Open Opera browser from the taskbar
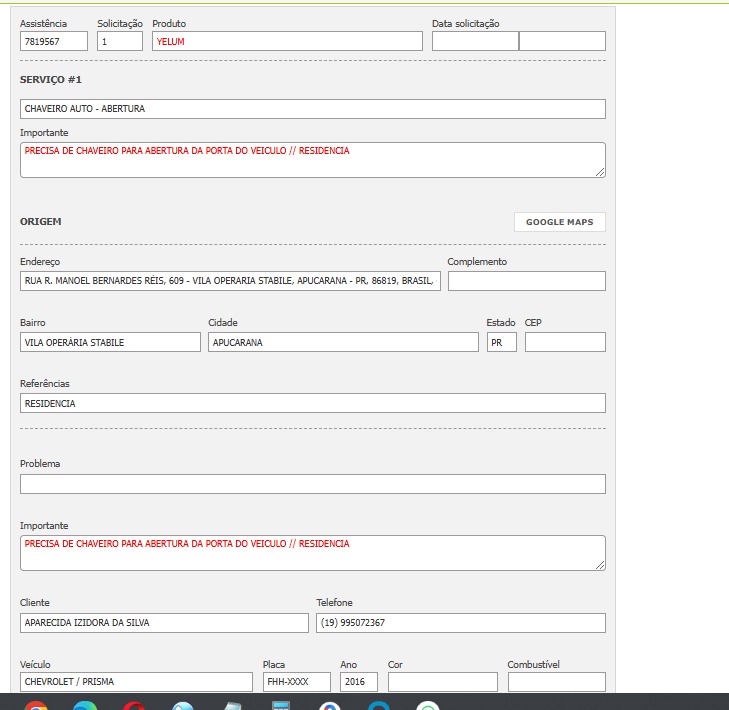Viewport: 729px width, 710px height. [x=134, y=705]
